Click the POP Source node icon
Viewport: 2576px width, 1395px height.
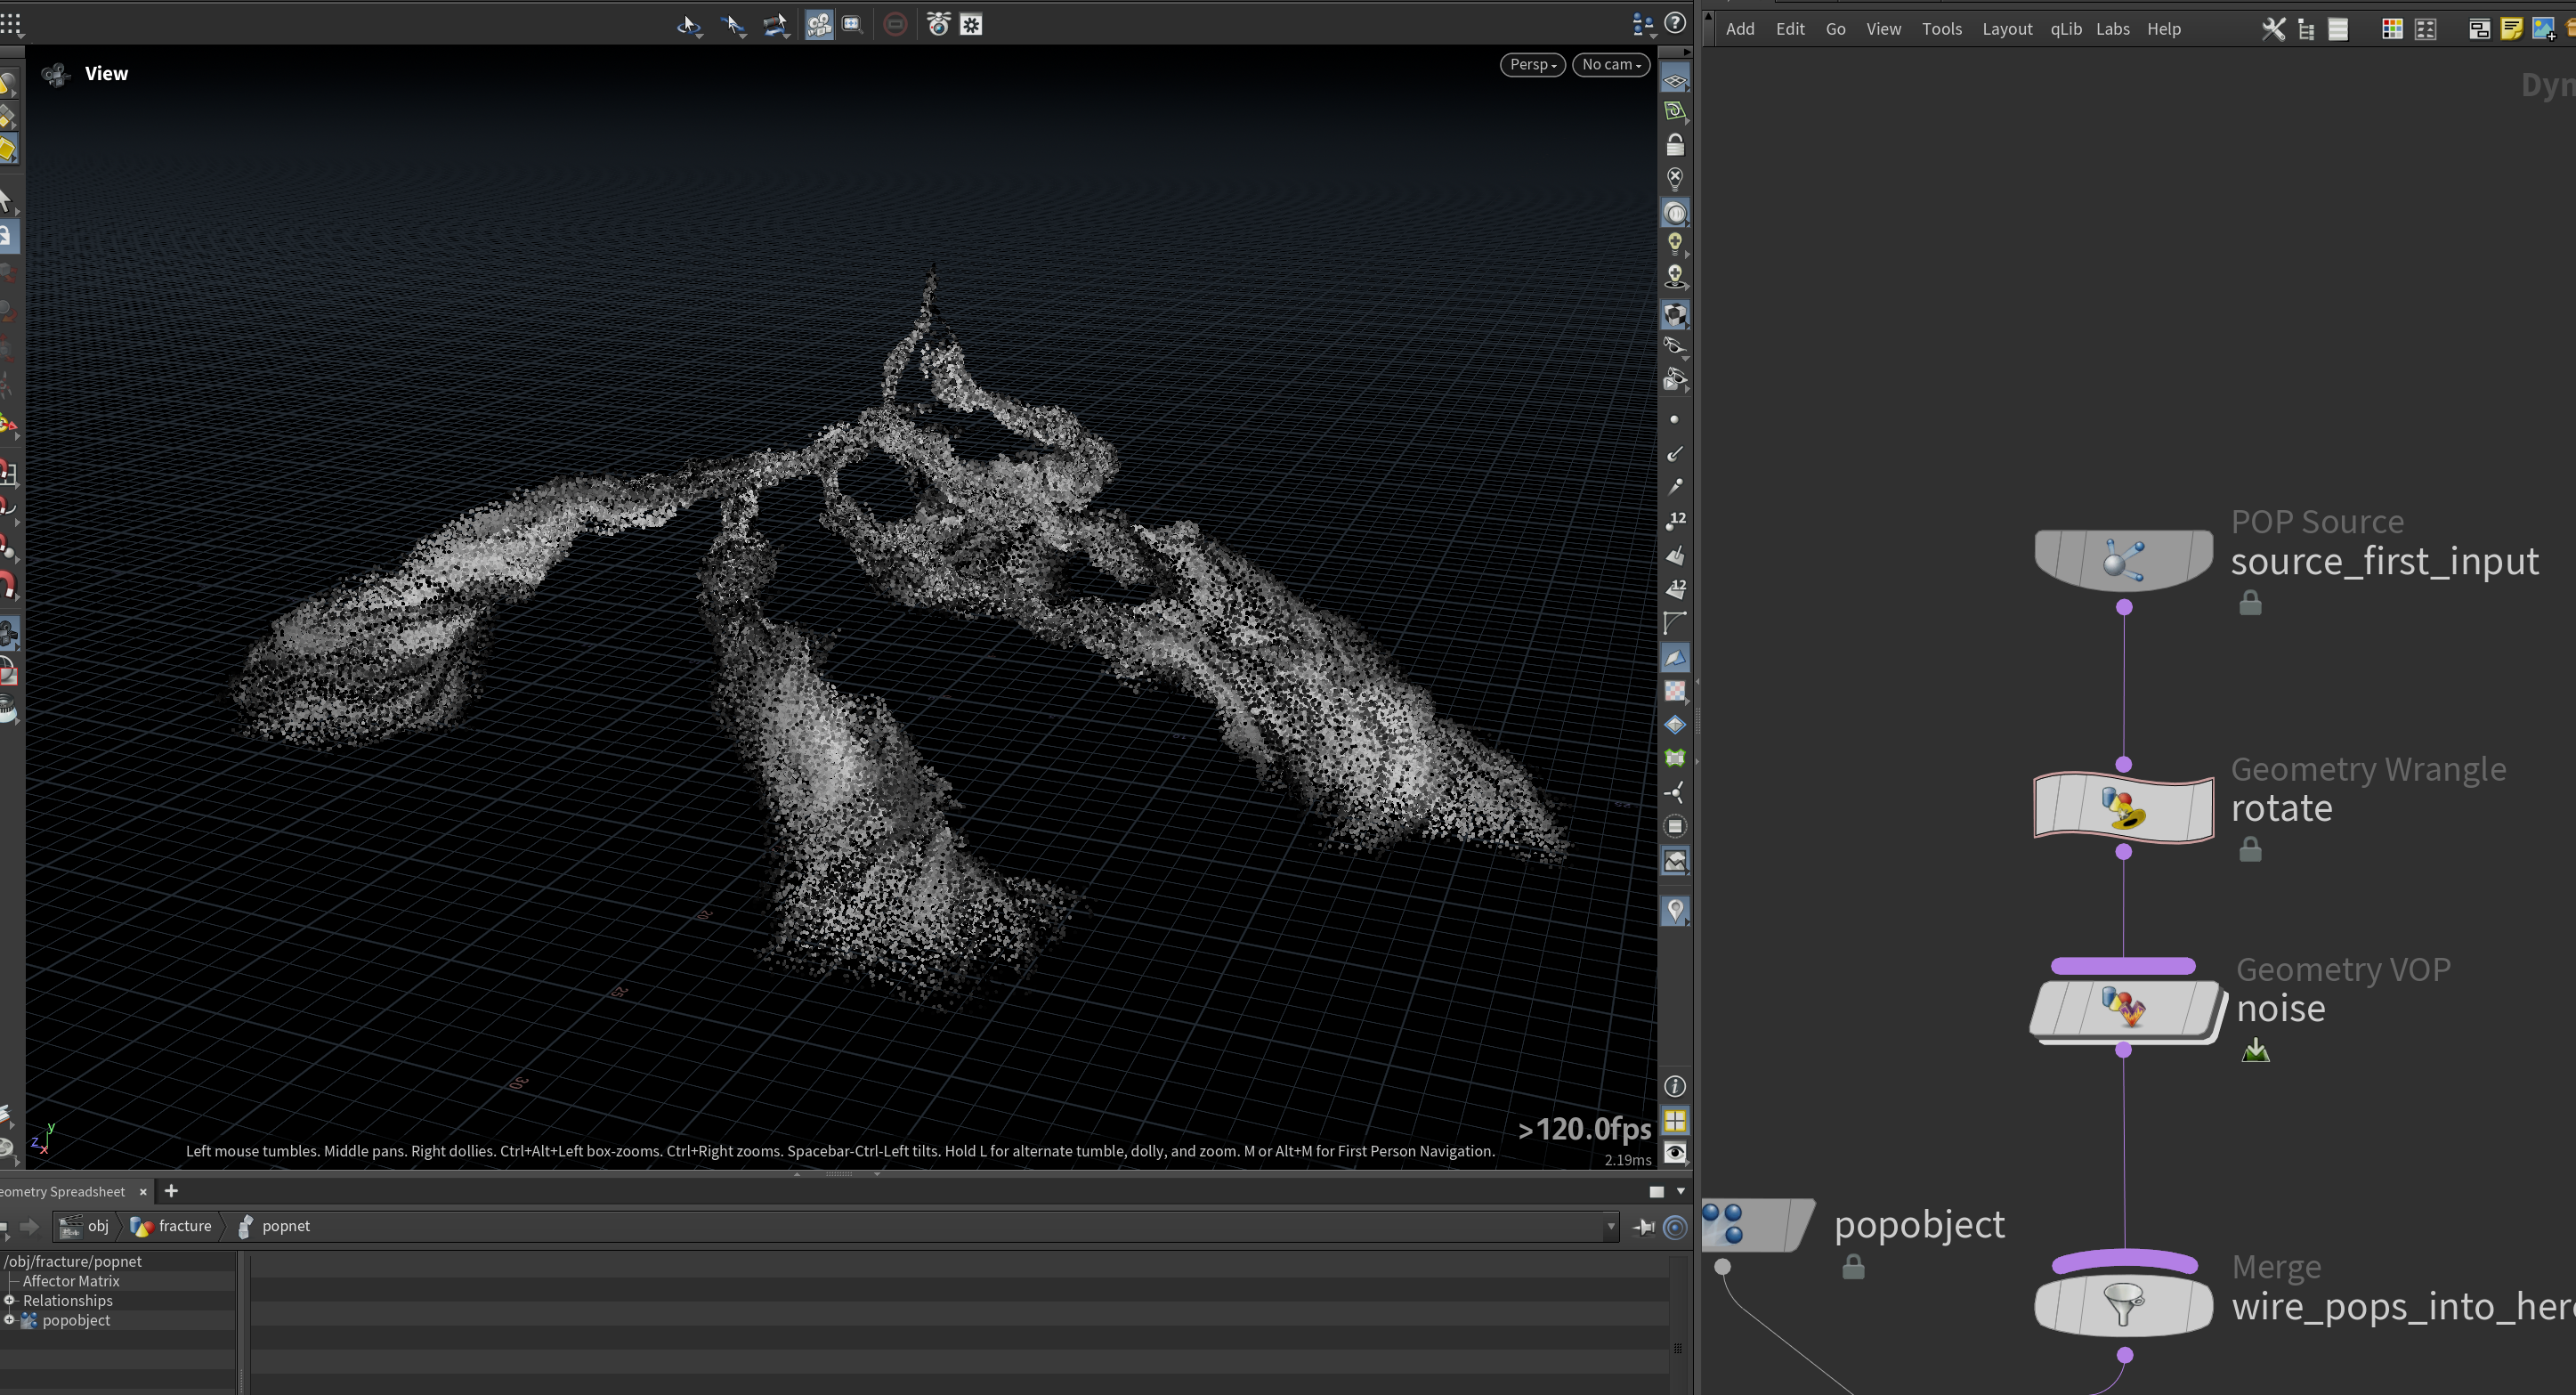click(2123, 559)
